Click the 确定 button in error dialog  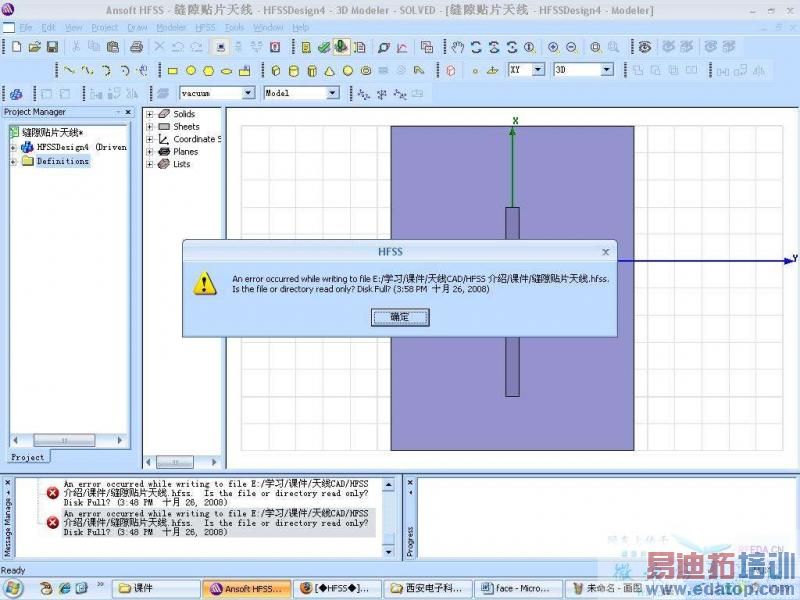tap(400, 317)
